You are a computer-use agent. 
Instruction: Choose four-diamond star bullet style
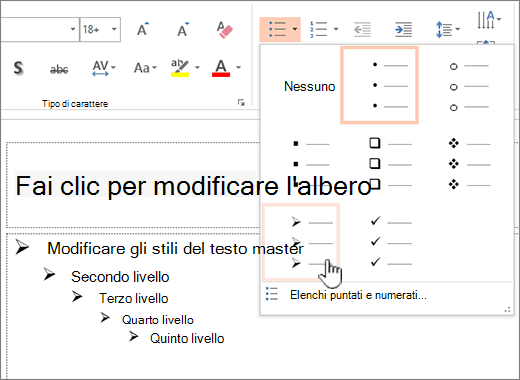(468, 163)
